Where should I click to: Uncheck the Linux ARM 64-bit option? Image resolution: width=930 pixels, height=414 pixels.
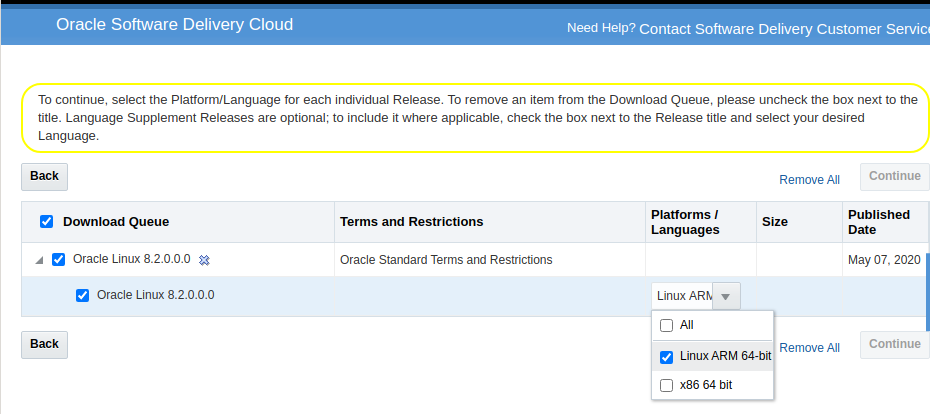tap(667, 356)
